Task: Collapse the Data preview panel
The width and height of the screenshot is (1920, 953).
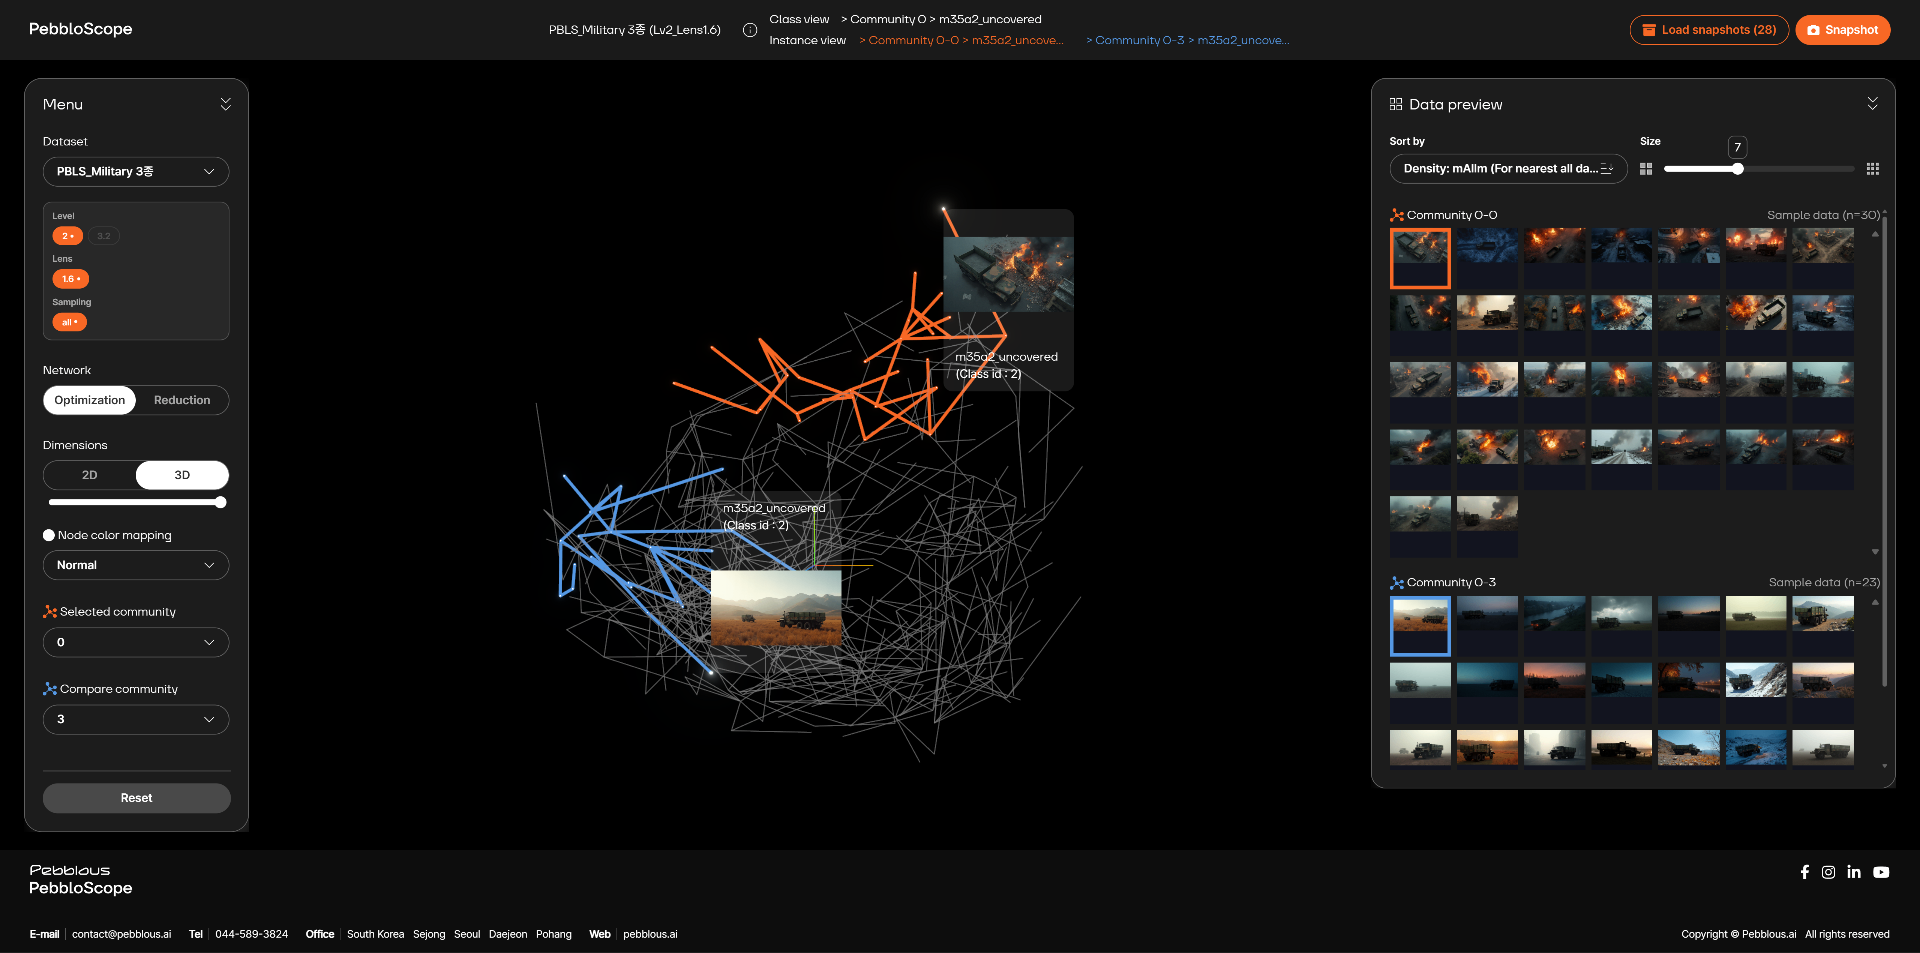Action: pyautogui.click(x=1873, y=103)
